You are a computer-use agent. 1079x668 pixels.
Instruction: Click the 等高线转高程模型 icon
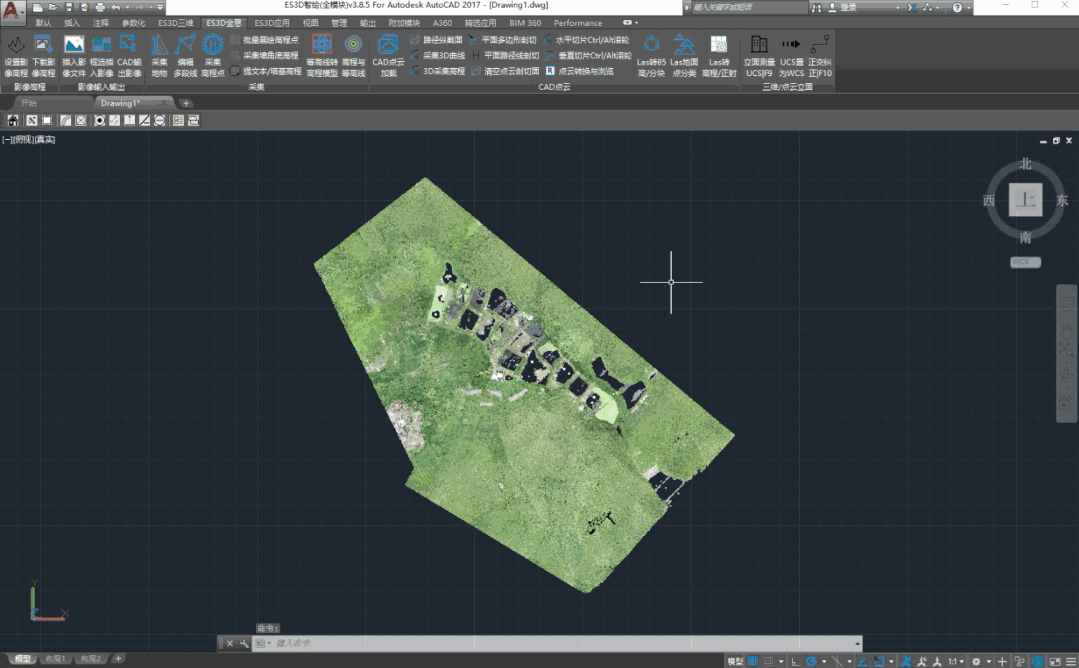pyautogui.click(x=322, y=56)
